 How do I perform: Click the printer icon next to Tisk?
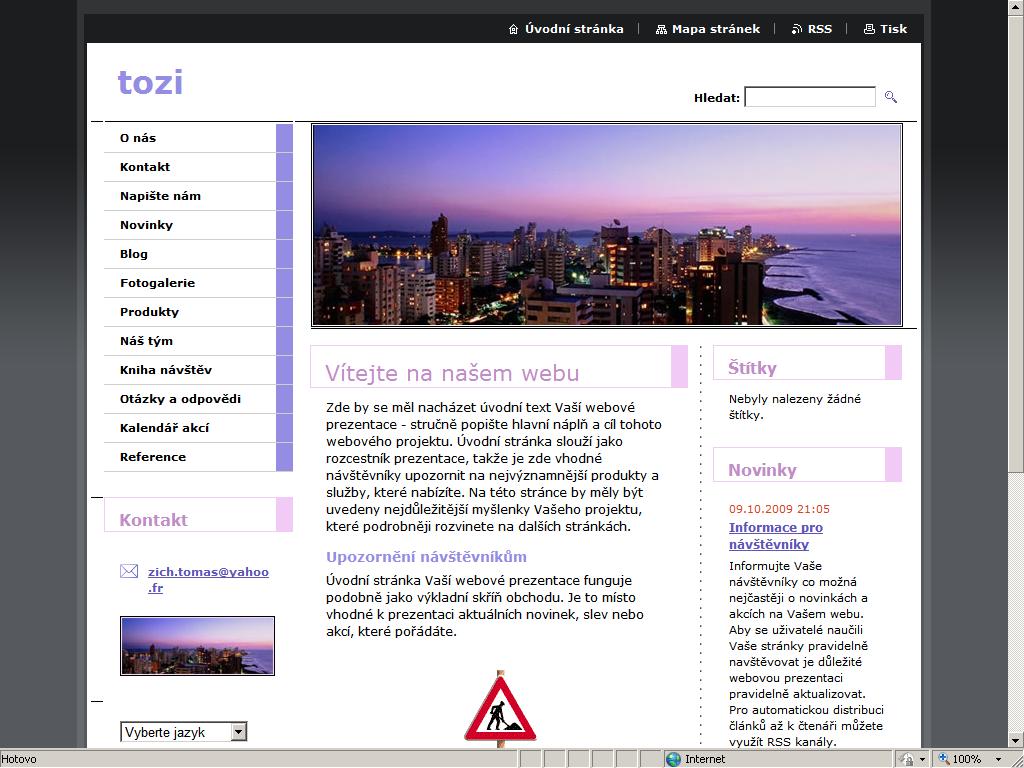(x=869, y=29)
